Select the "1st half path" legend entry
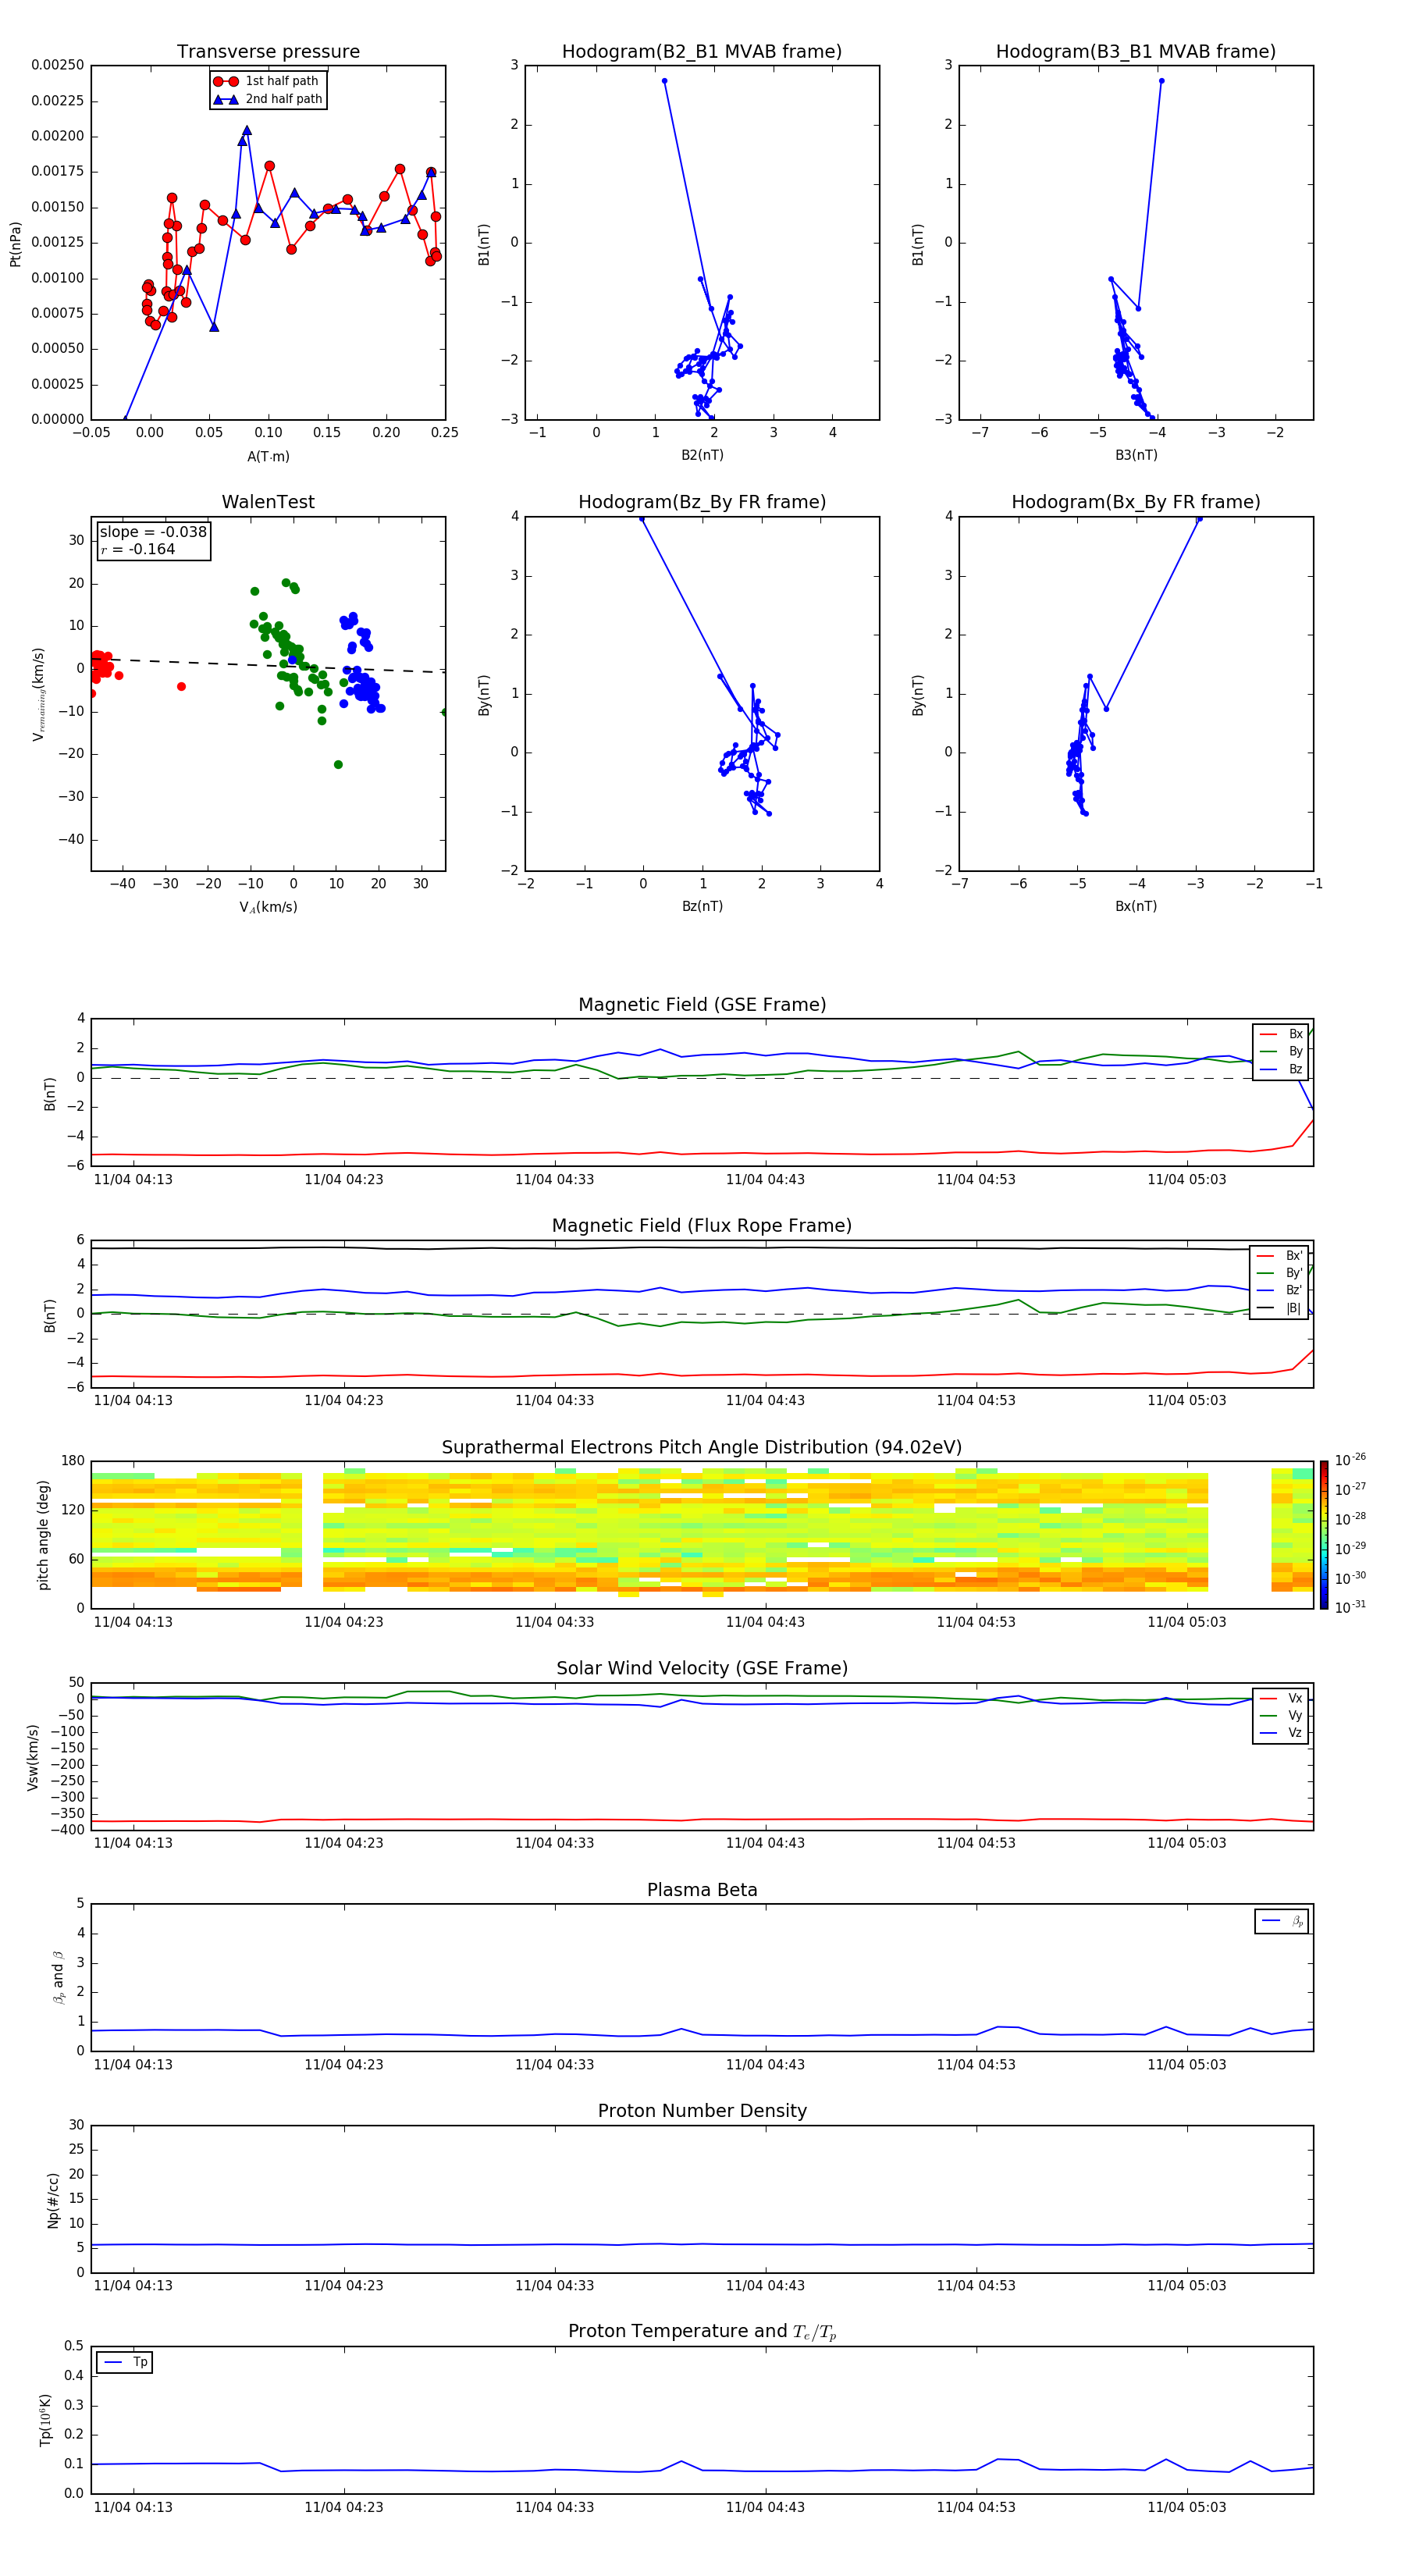This screenshot has width=1405, height=2576. coord(267,81)
